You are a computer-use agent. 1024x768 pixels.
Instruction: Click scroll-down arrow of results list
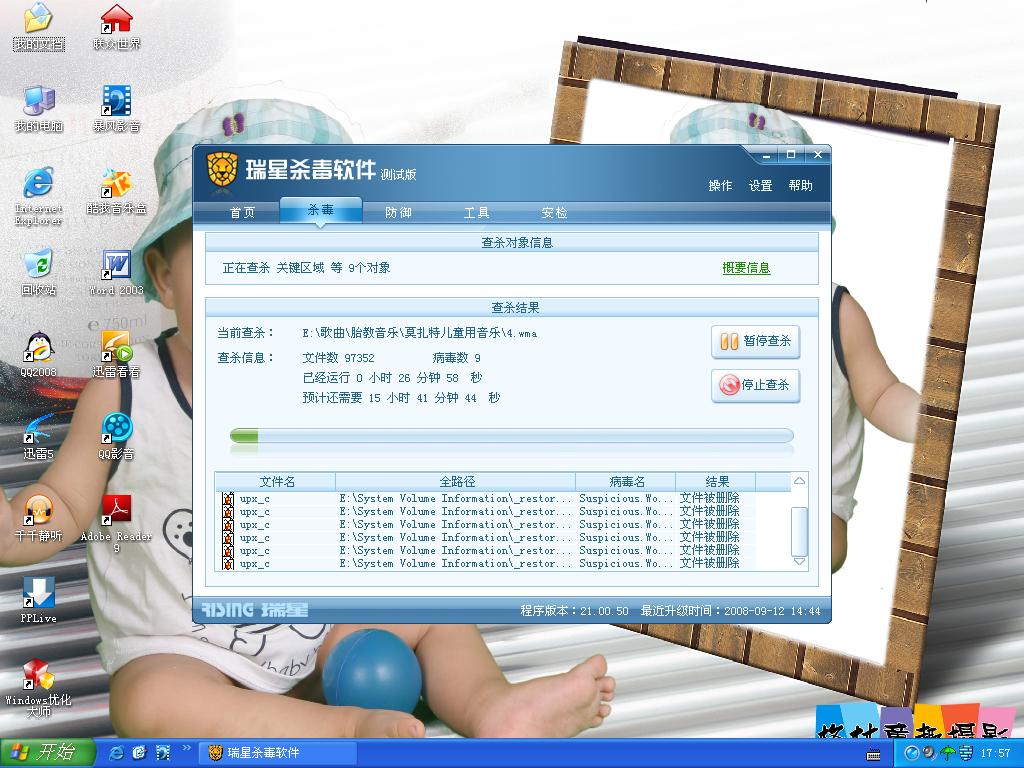[x=799, y=562]
